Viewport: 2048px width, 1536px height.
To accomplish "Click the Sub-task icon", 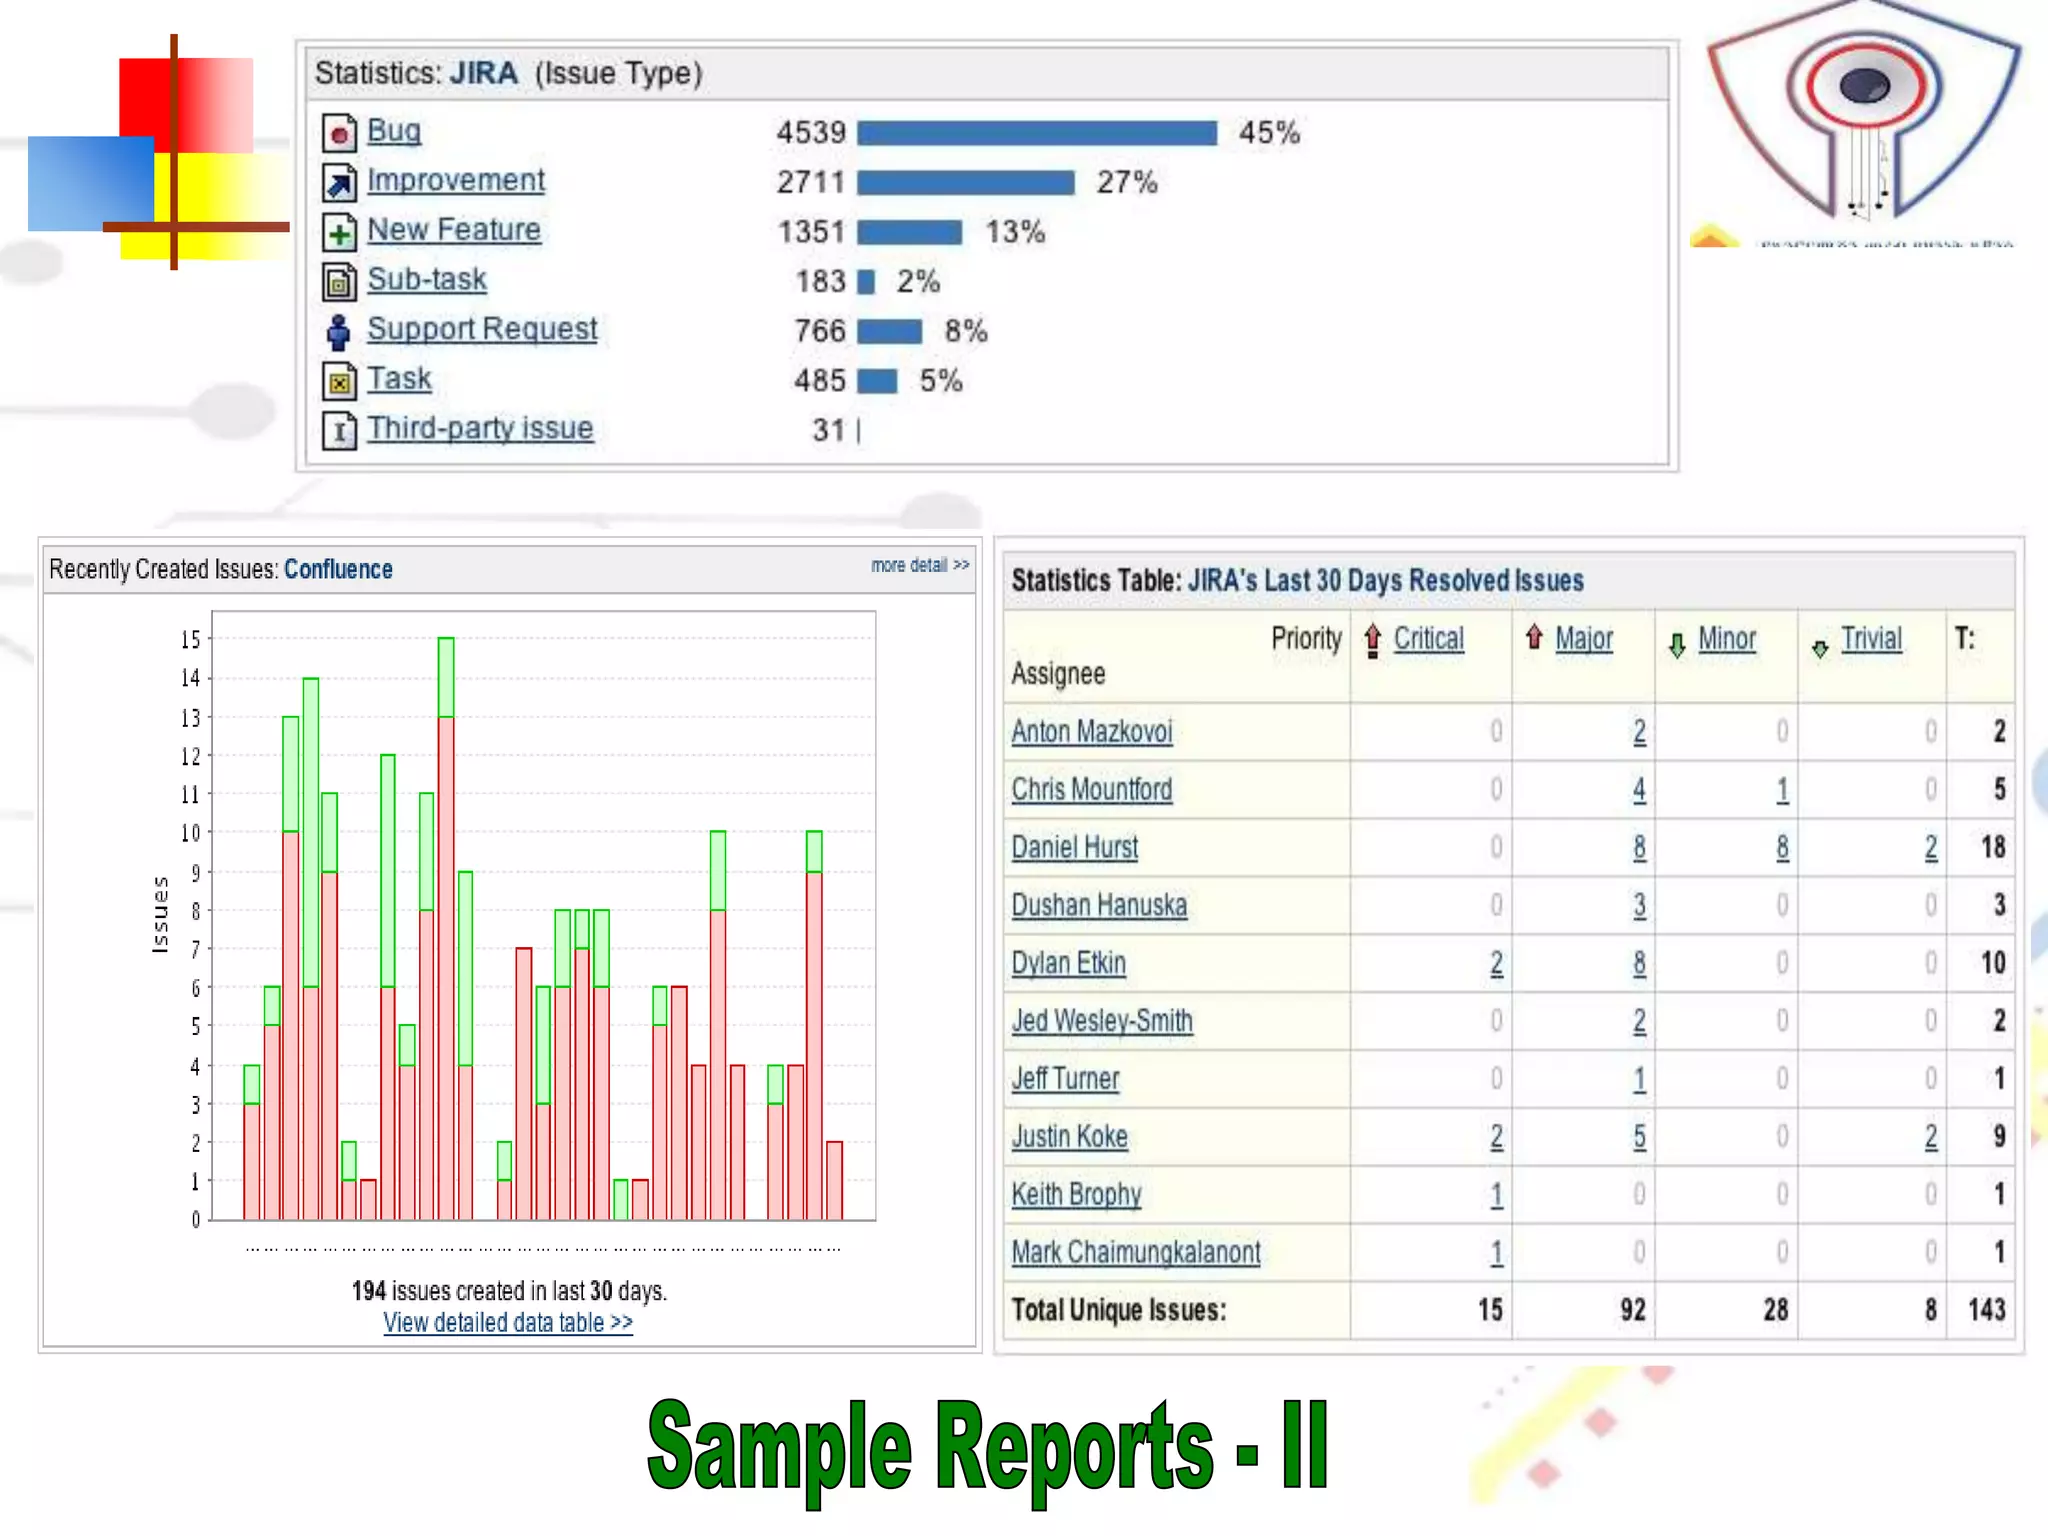I will 339,283.
